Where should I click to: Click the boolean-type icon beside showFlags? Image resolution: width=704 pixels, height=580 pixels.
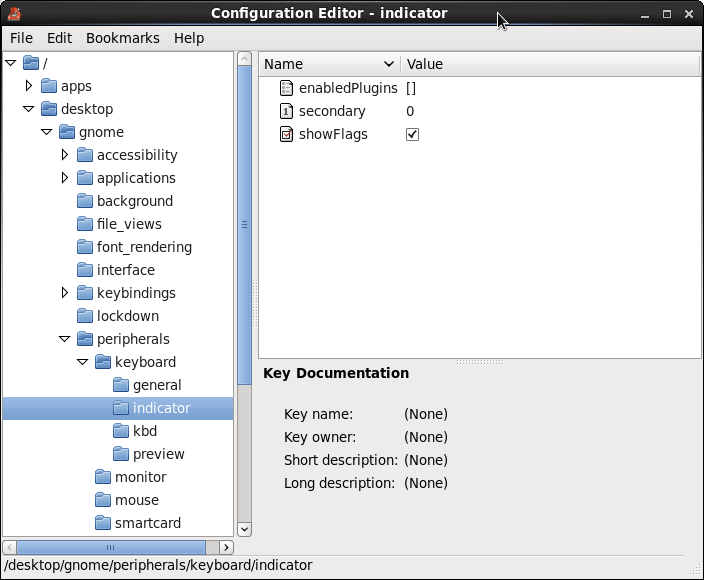(286, 134)
